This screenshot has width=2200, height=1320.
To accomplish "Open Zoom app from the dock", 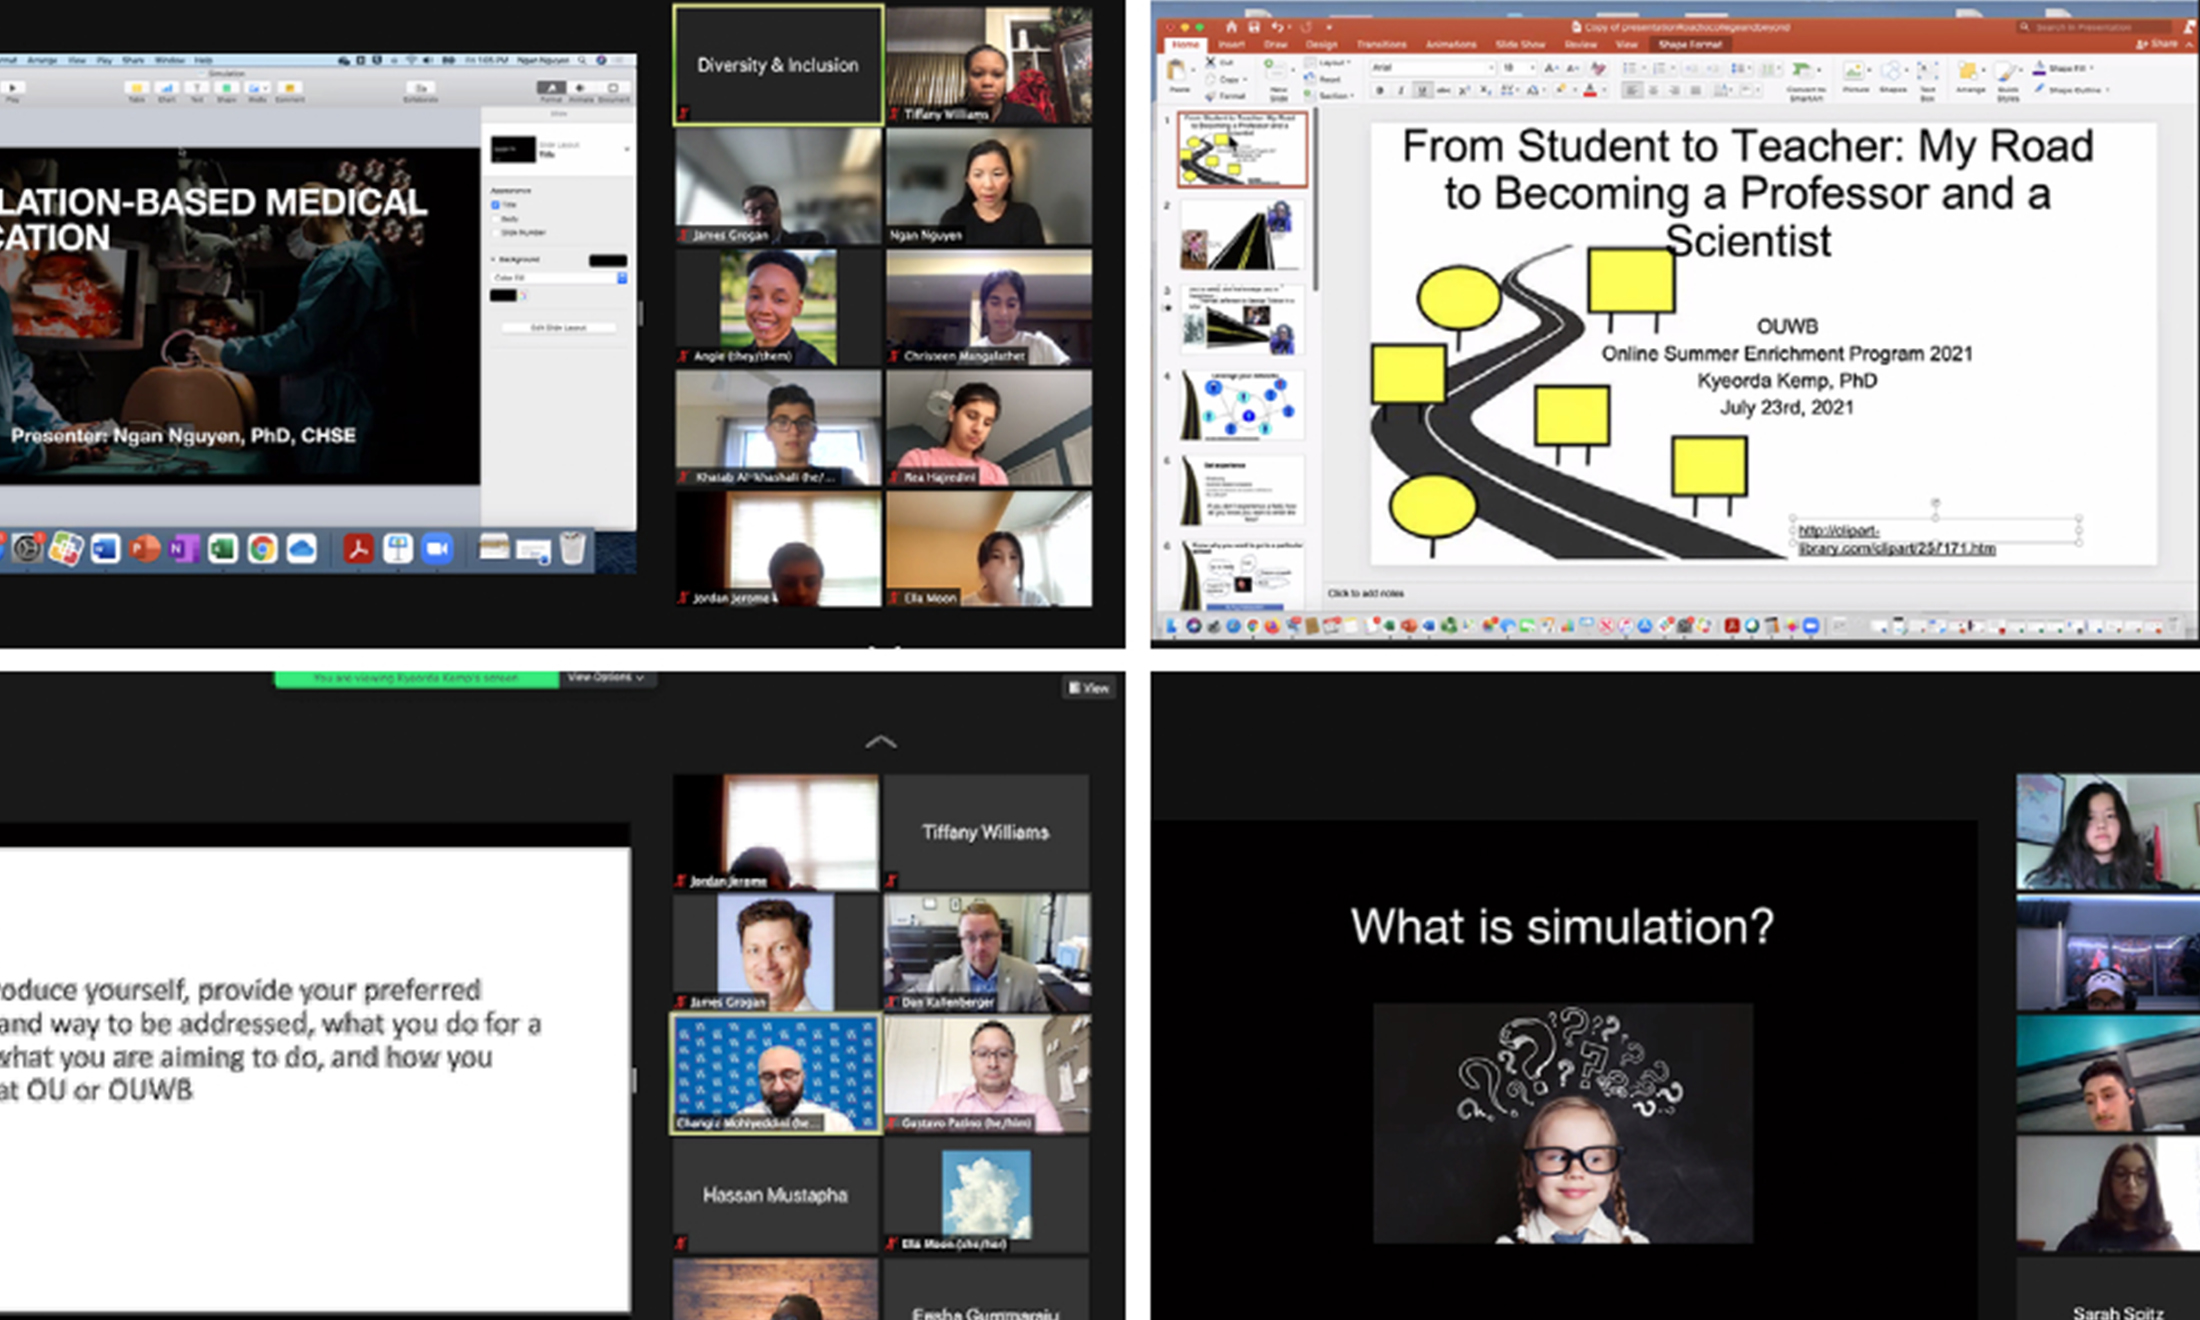I will coord(437,549).
